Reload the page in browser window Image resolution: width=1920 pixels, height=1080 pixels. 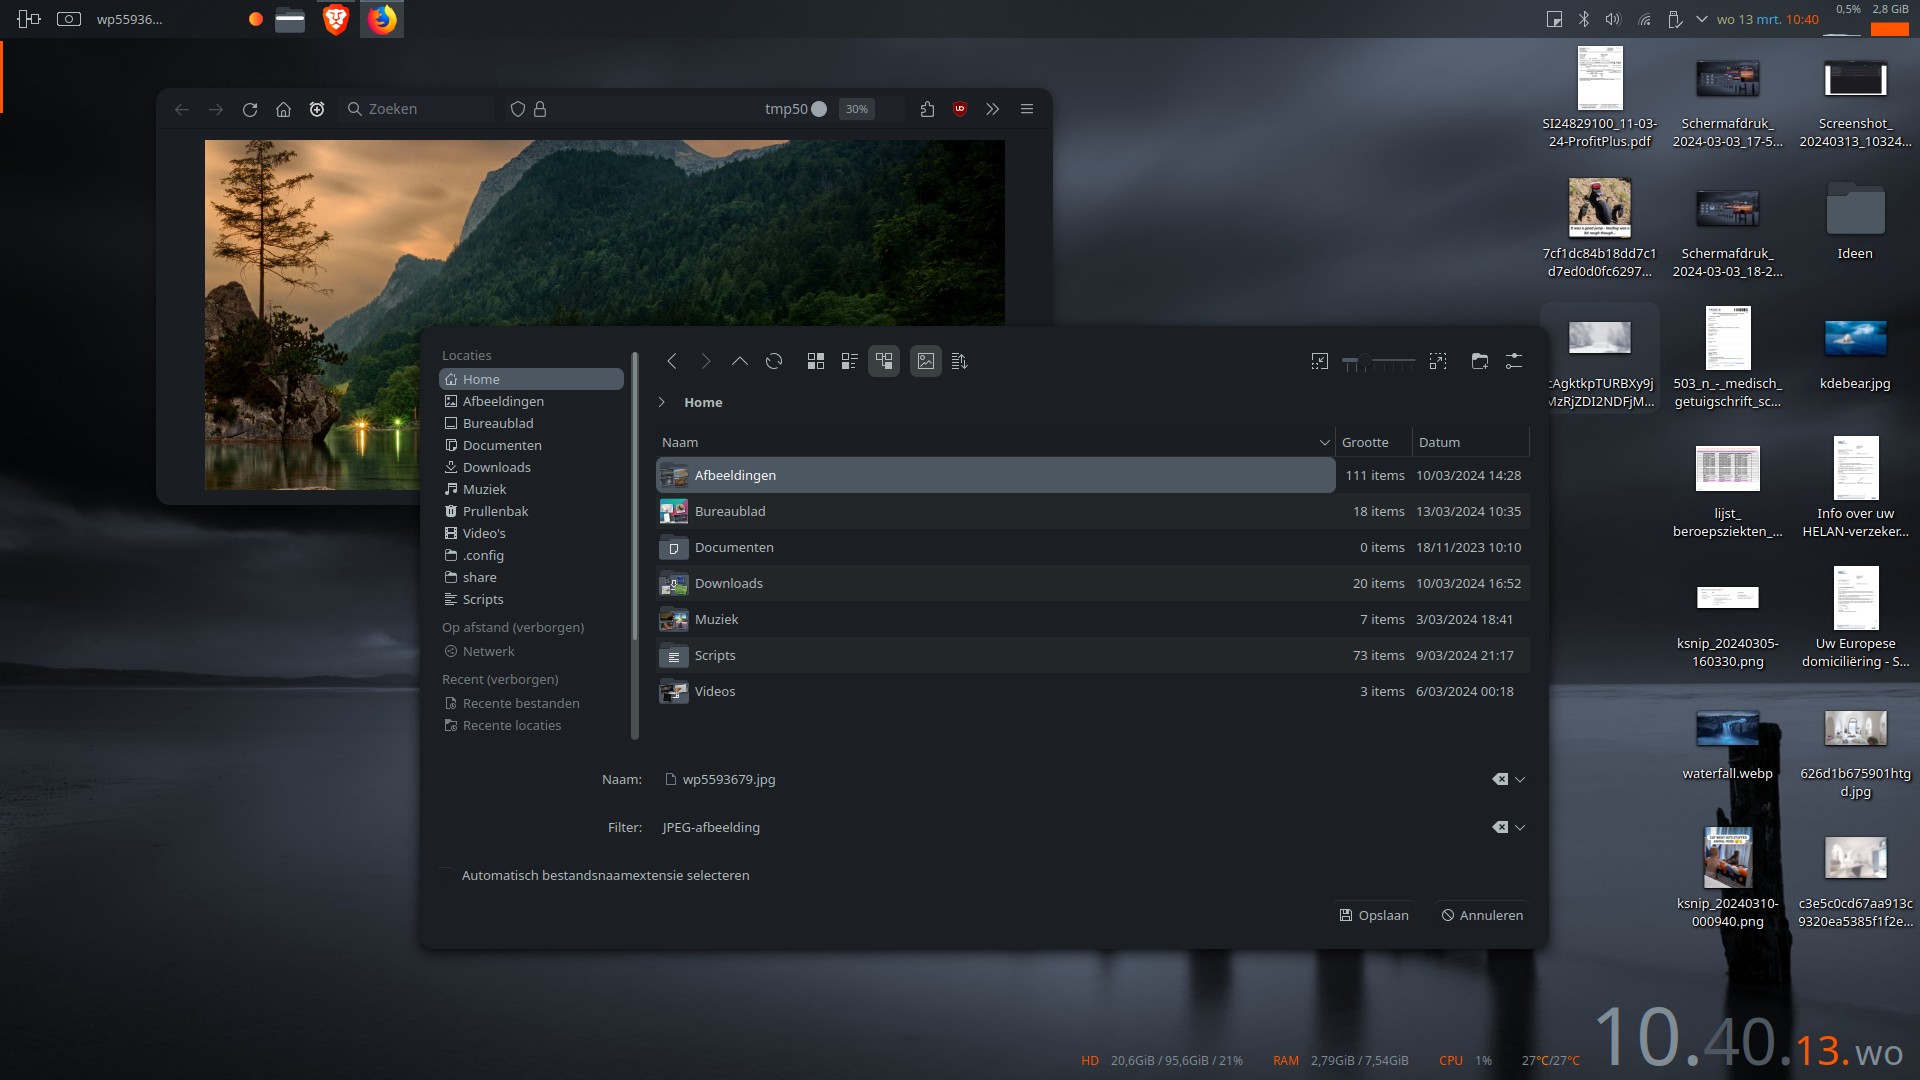tap(250, 109)
